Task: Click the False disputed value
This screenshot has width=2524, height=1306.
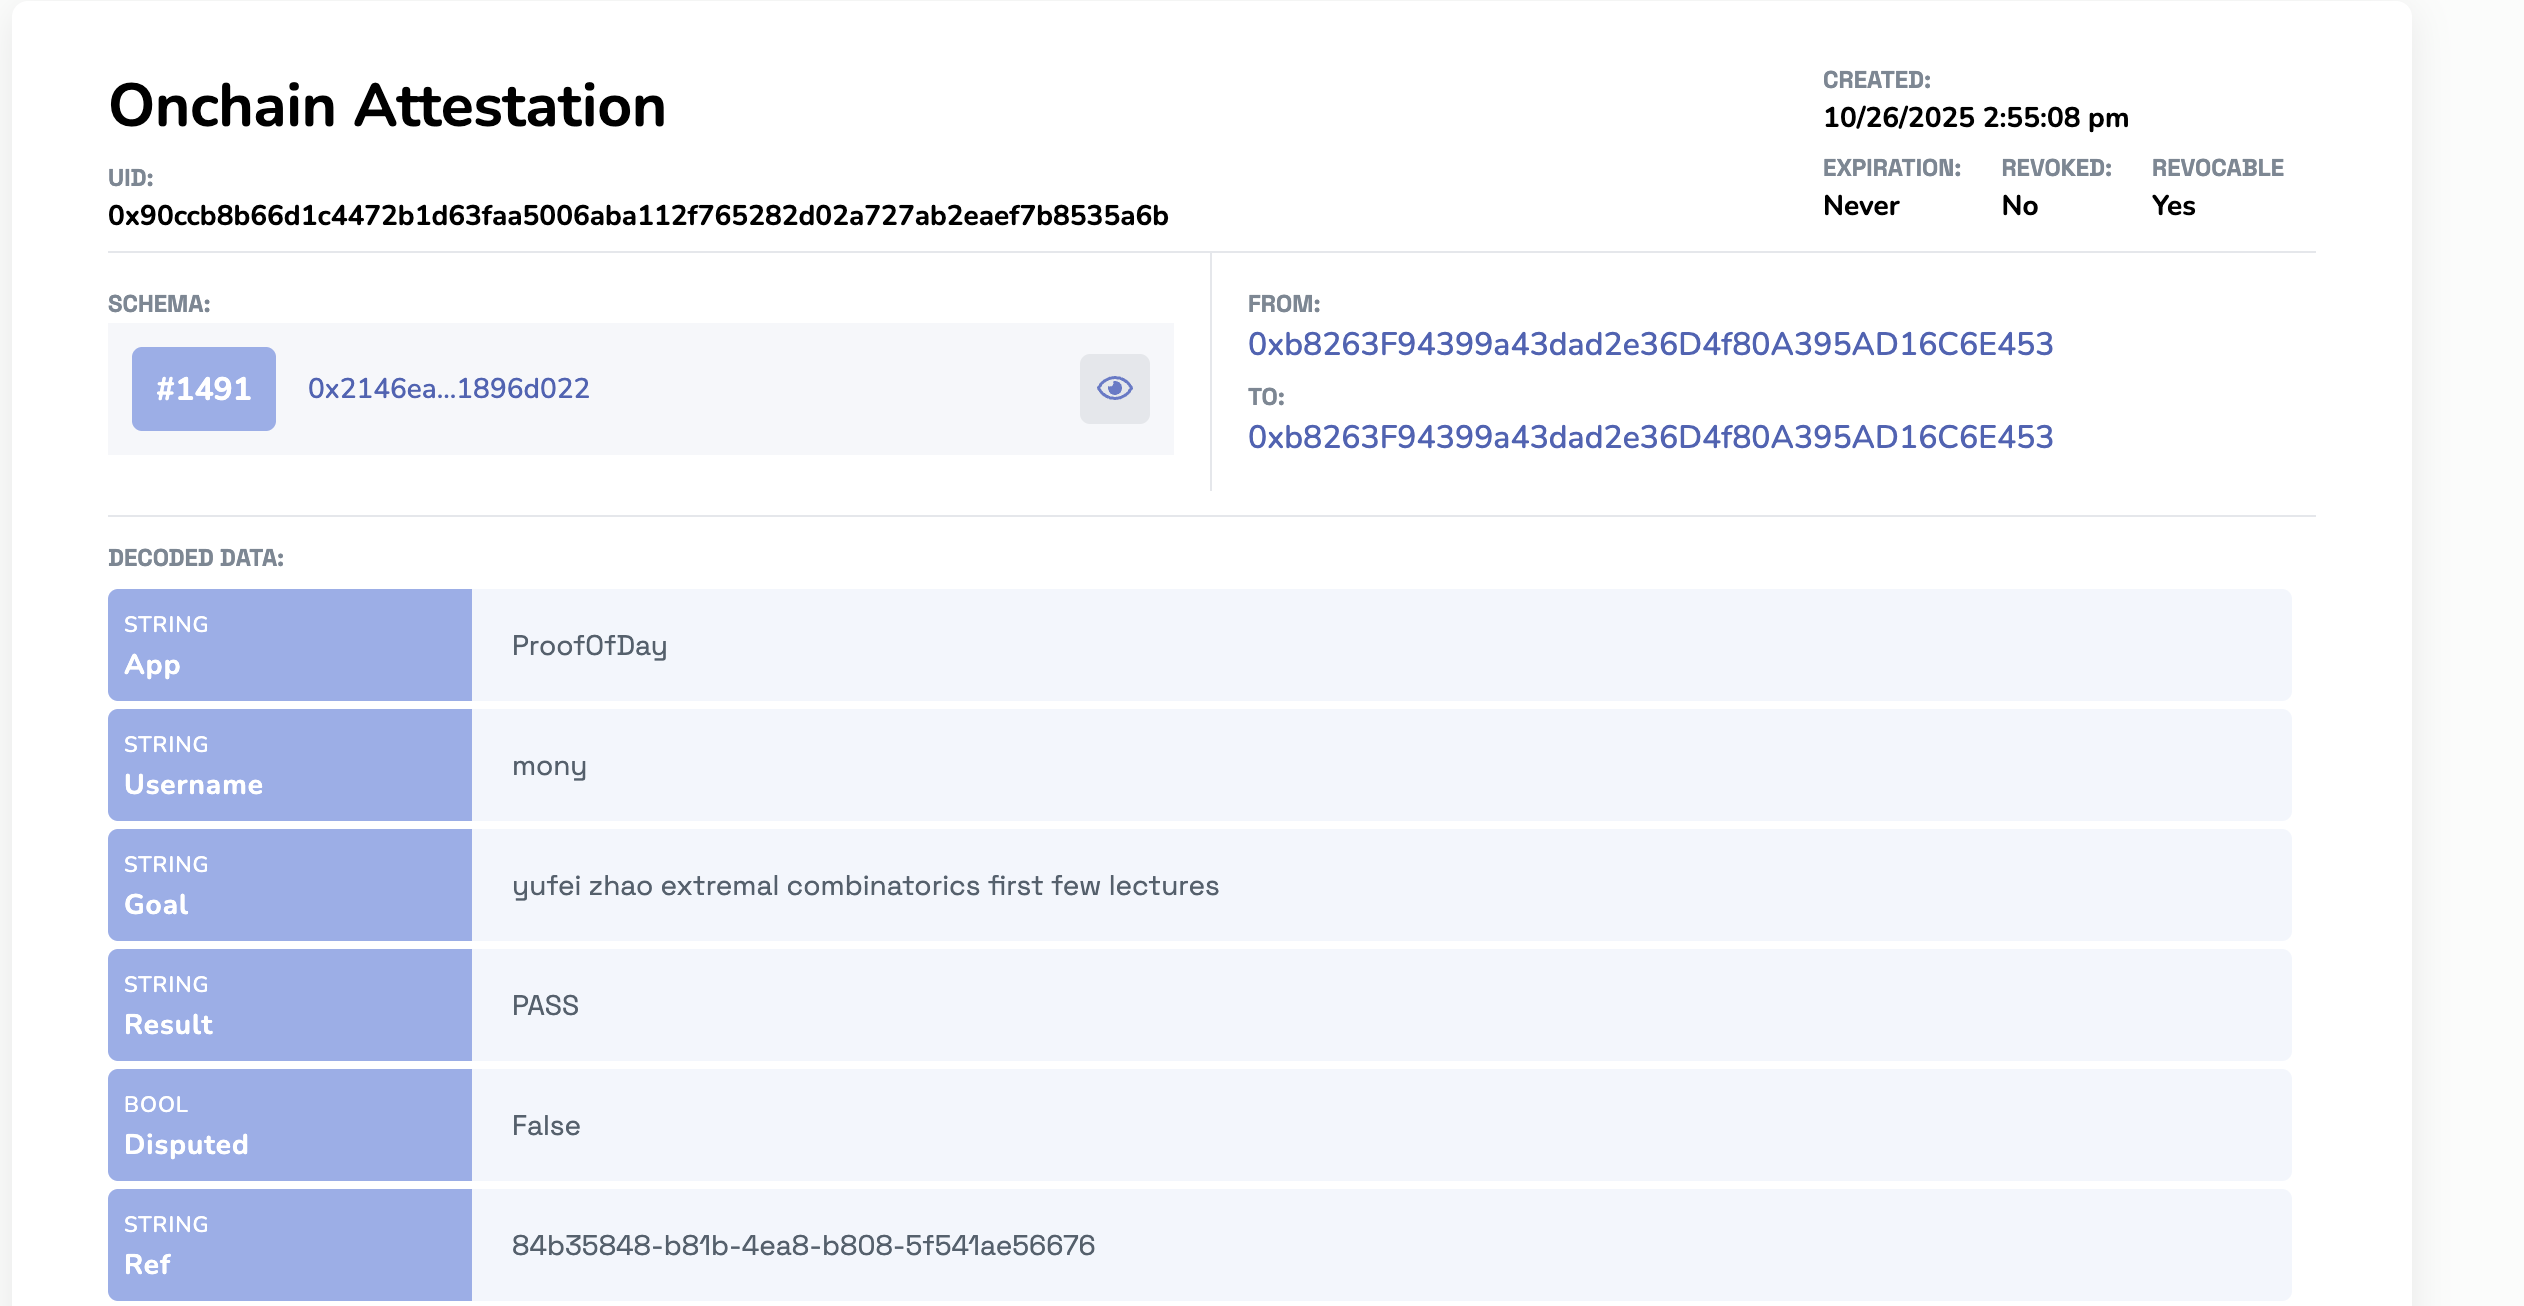Action: 546,1126
